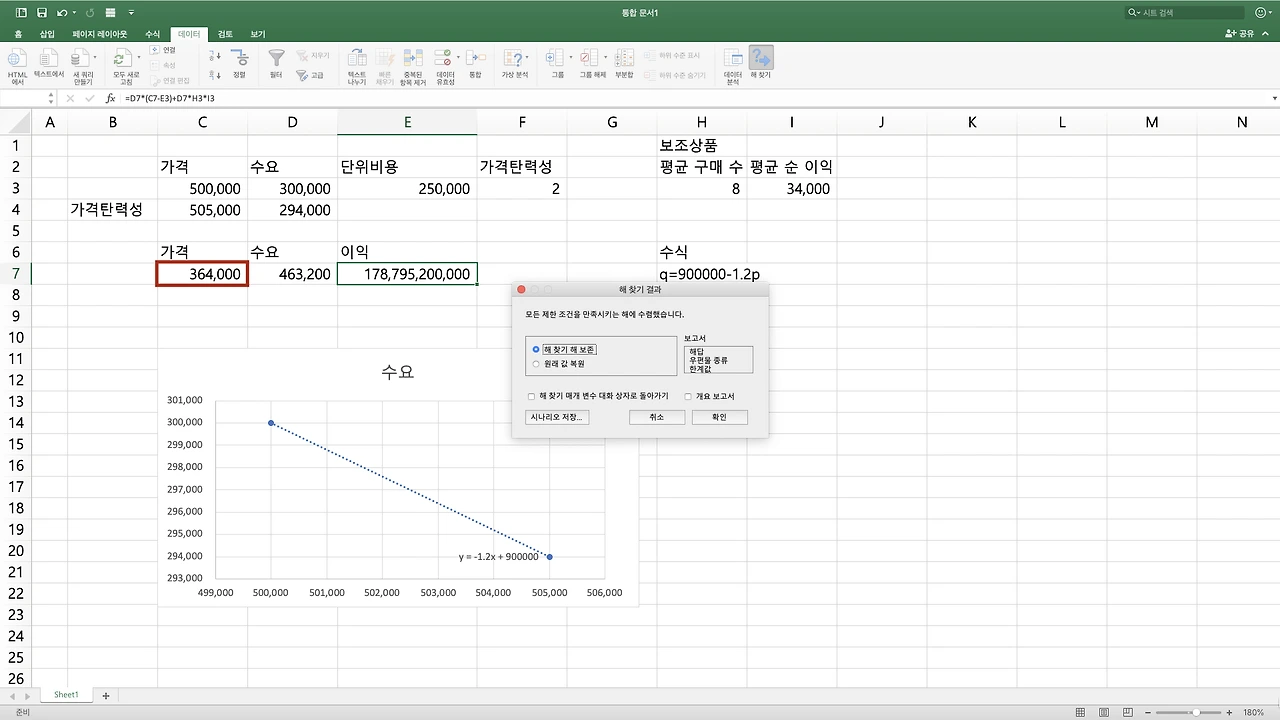
Task: Click the 고급 advanced filter icon
Action: point(311,75)
